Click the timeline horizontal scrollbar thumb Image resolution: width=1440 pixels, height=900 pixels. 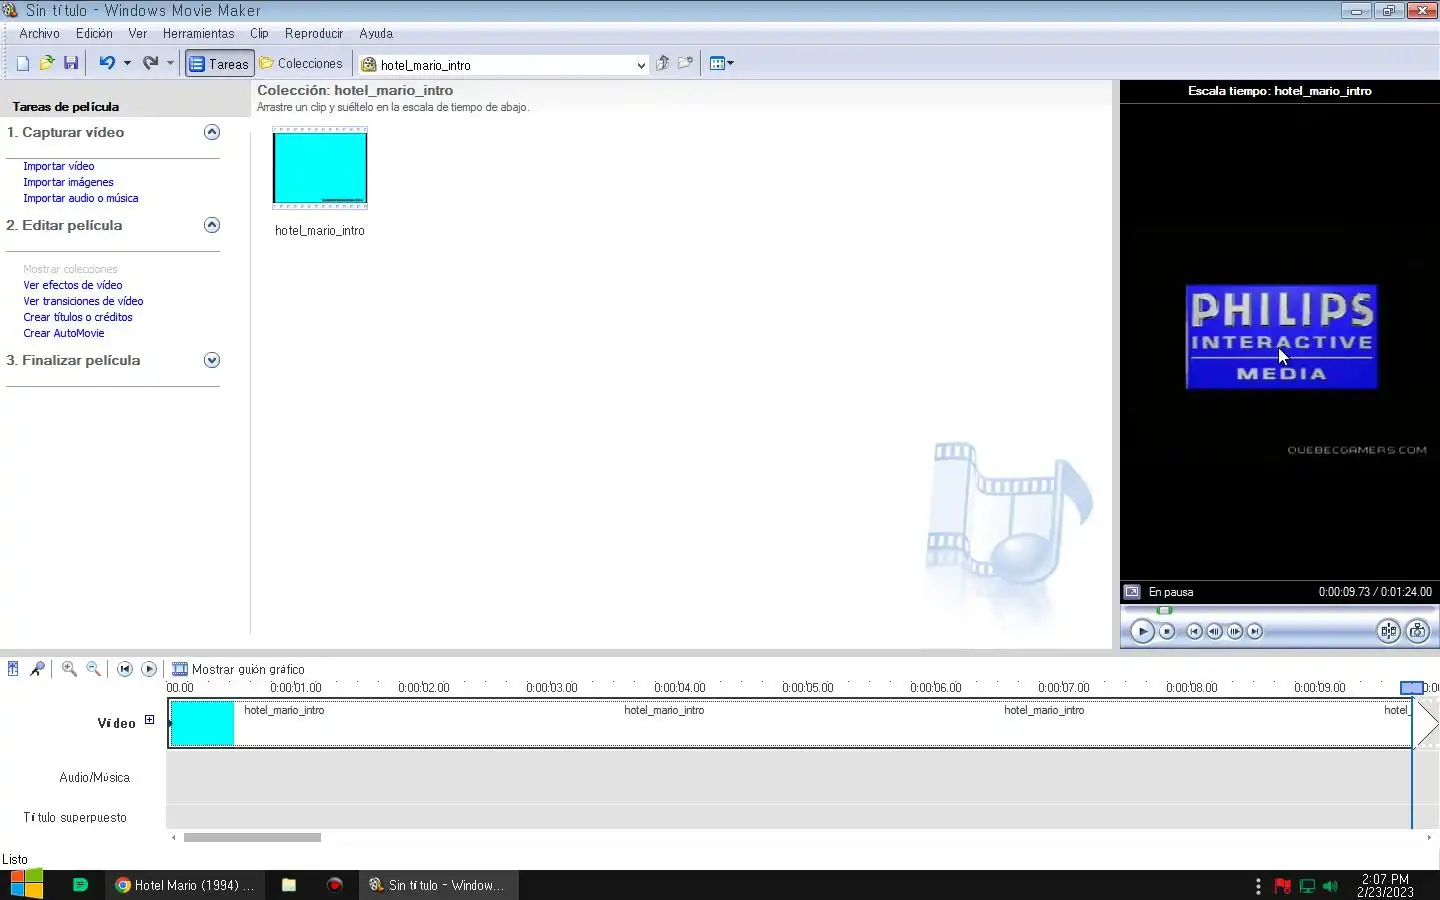click(x=252, y=838)
